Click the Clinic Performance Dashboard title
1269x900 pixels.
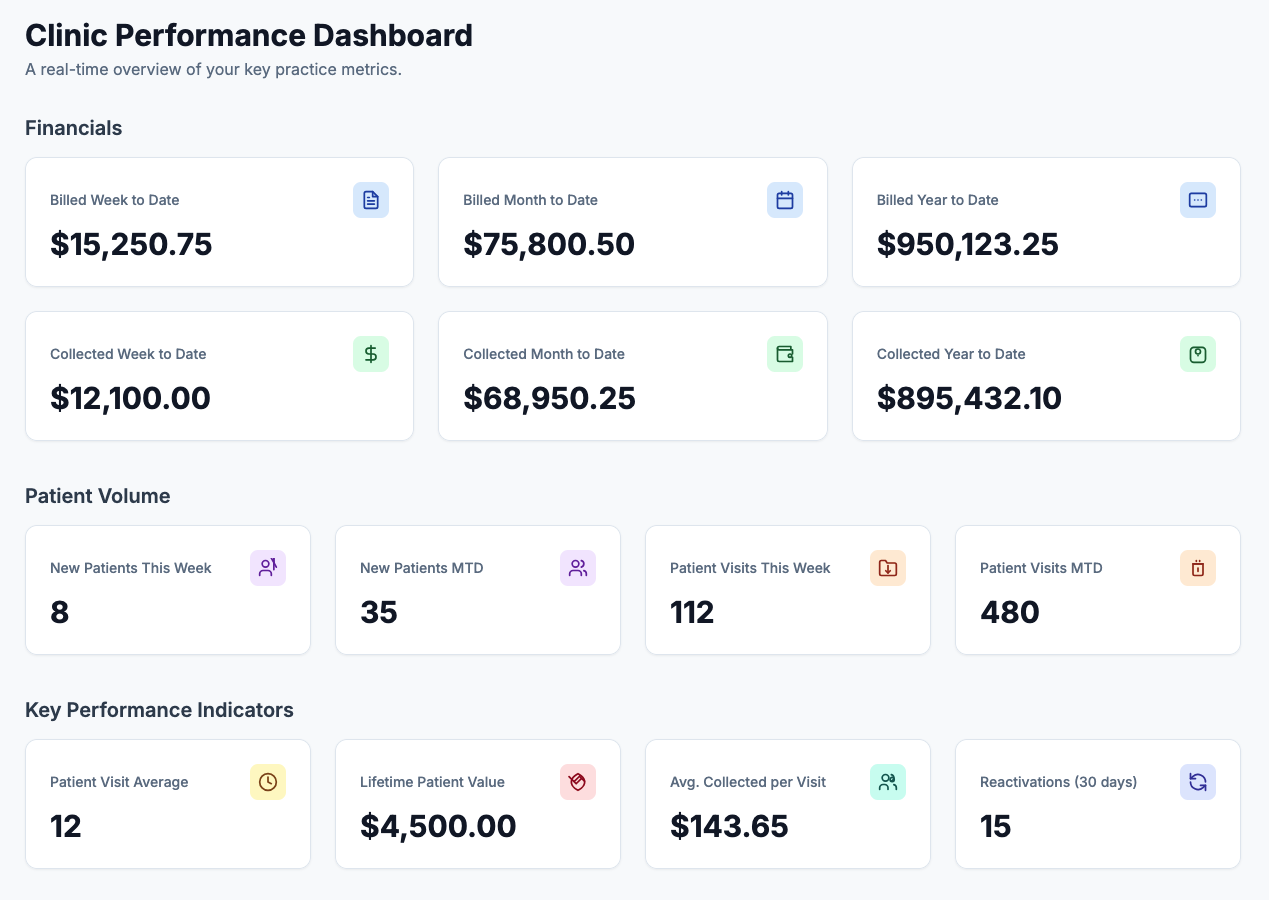249,35
